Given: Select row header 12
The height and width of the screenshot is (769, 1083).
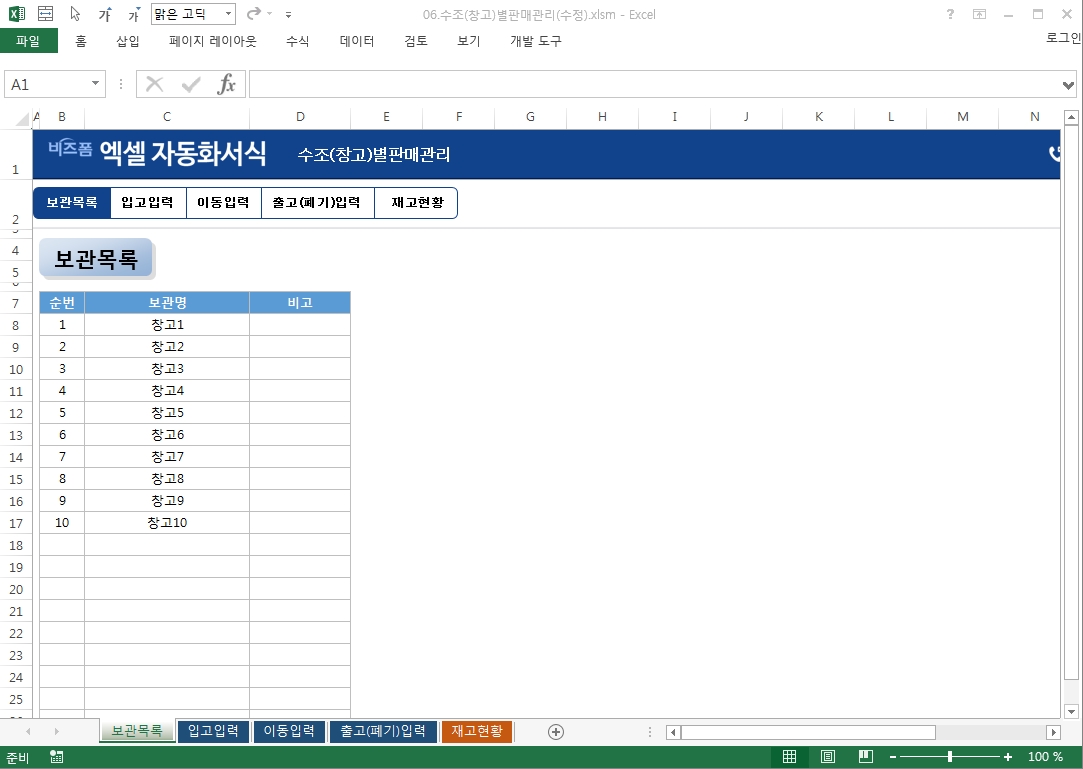Looking at the screenshot, I should [x=16, y=413].
